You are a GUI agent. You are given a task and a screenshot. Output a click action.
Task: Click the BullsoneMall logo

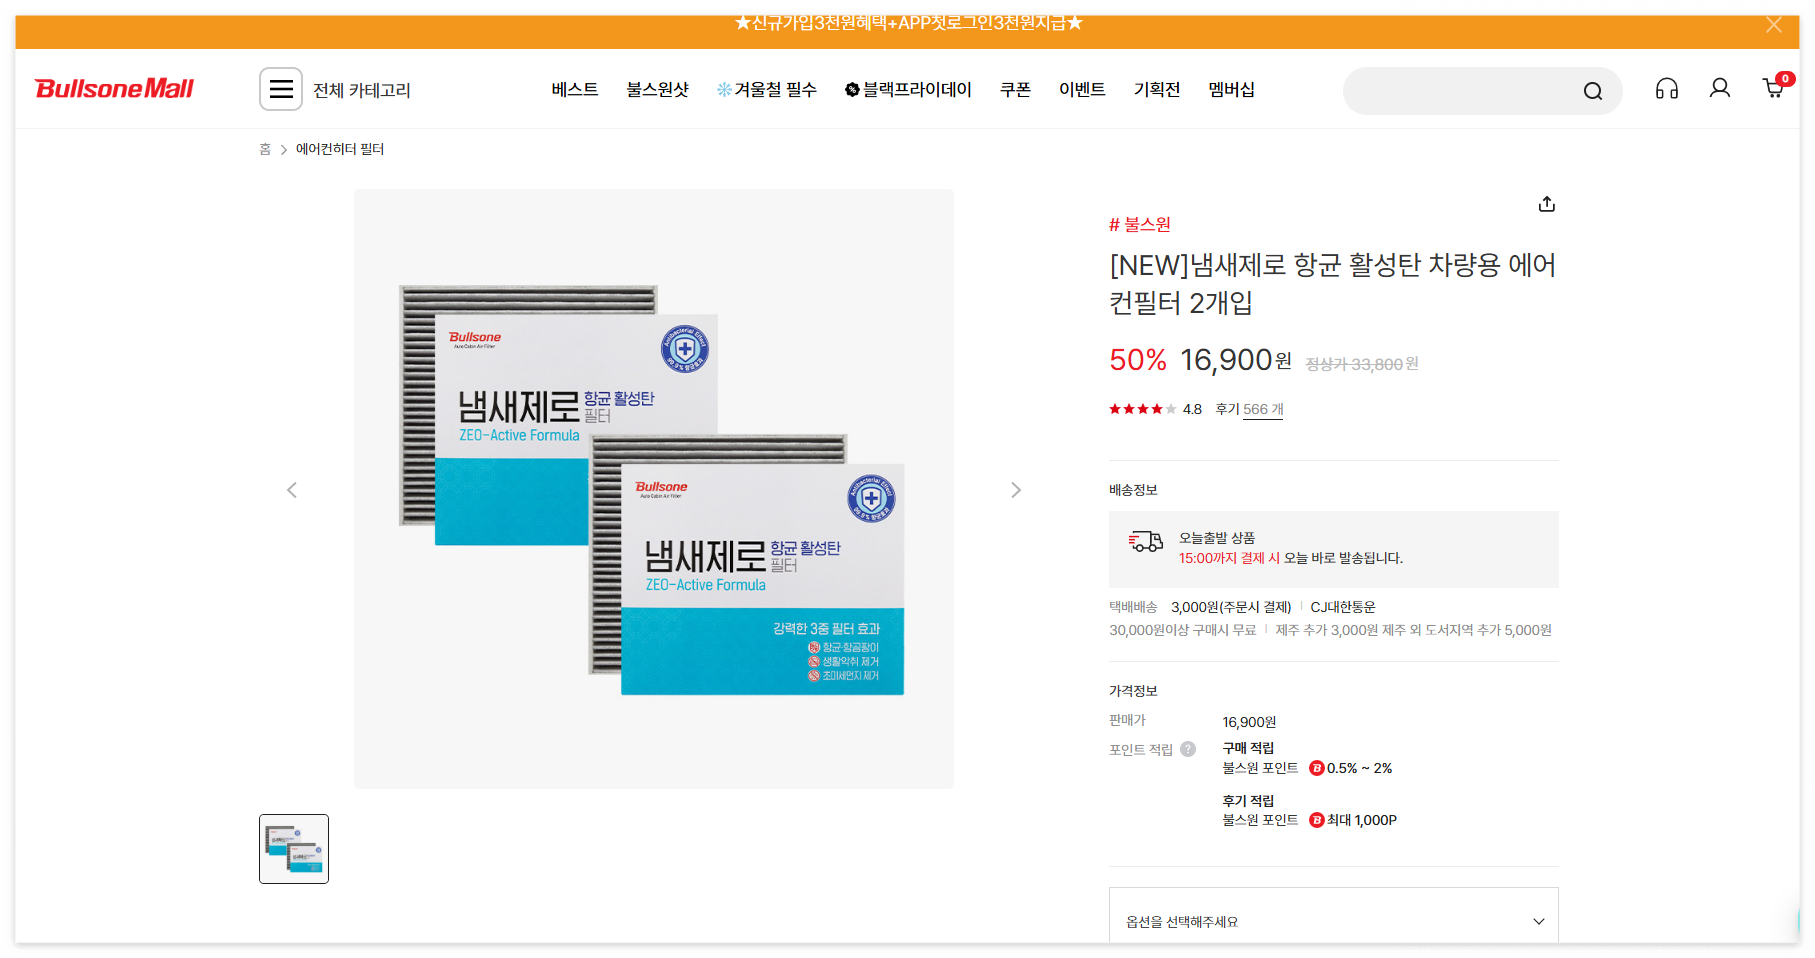(114, 89)
